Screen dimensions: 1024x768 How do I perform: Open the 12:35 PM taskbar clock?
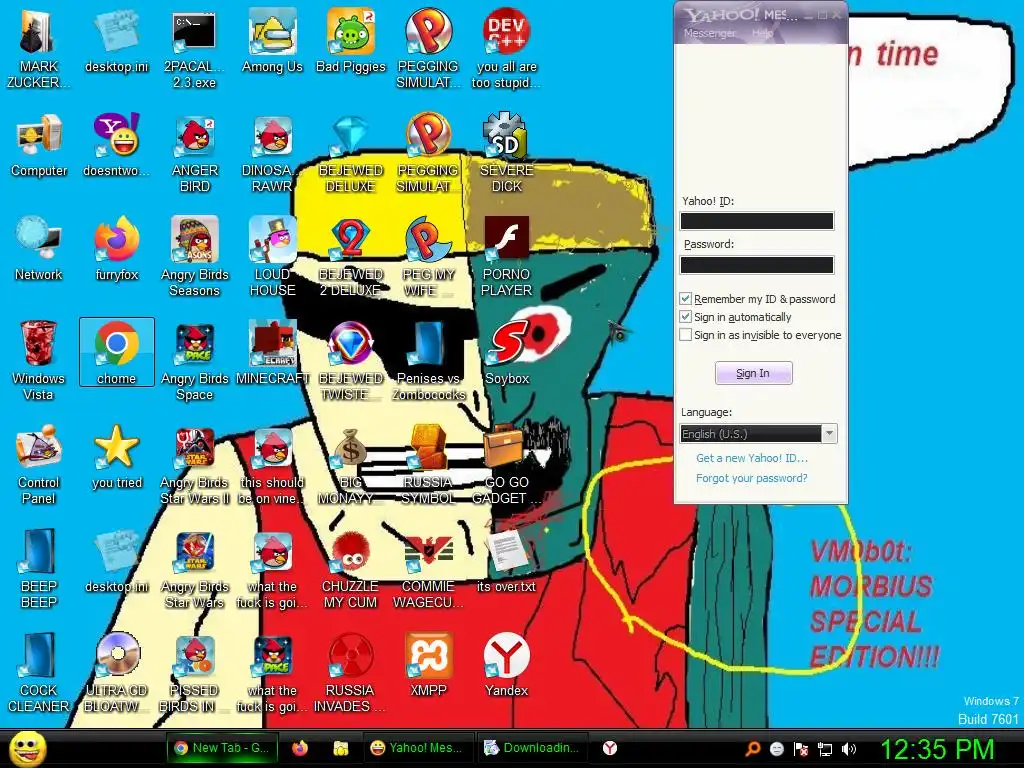[936, 749]
